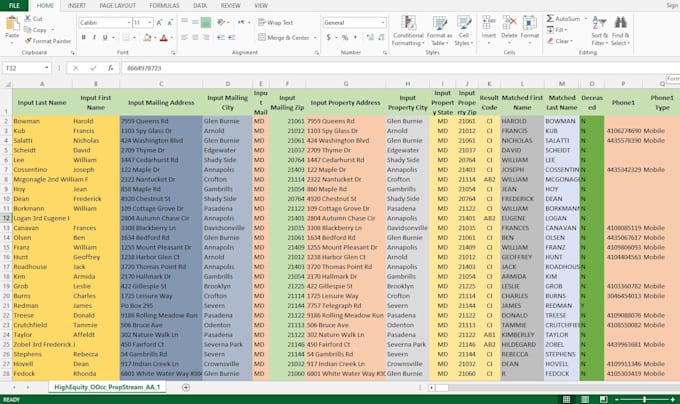Switch to the DATA tab
680x404 pixels.
(x=199, y=6)
